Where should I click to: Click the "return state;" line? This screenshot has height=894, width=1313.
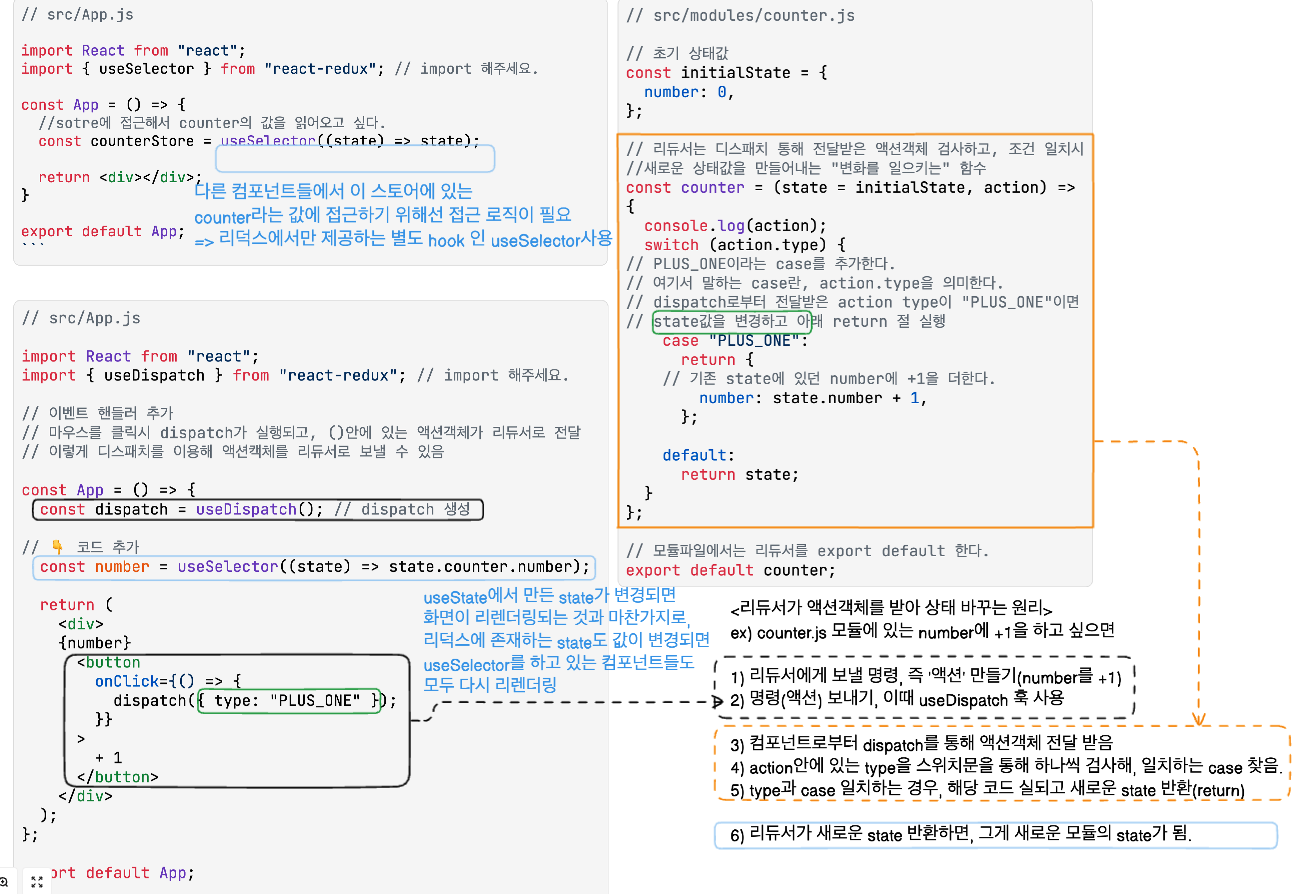click(740, 474)
